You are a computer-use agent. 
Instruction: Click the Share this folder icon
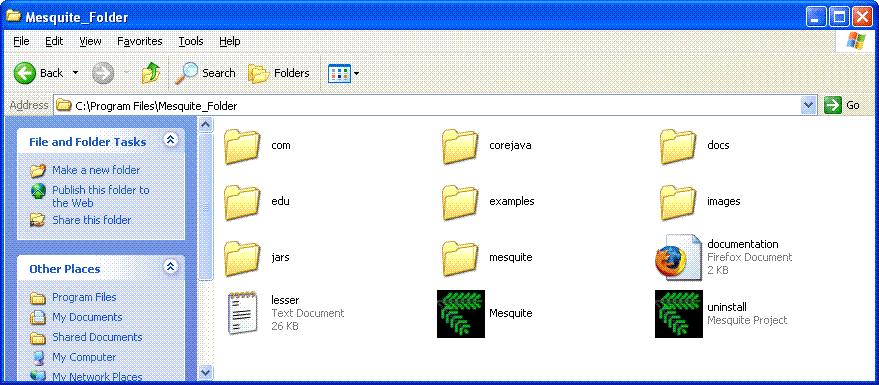pyautogui.click(x=38, y=220)
